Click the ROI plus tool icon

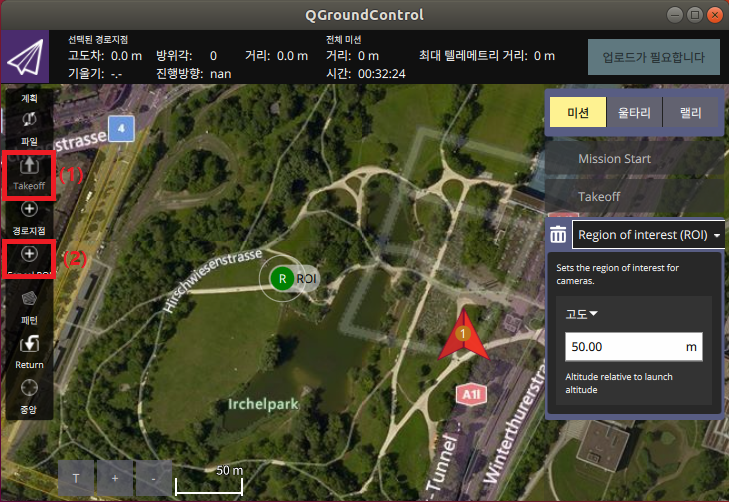tap(29, 254)
